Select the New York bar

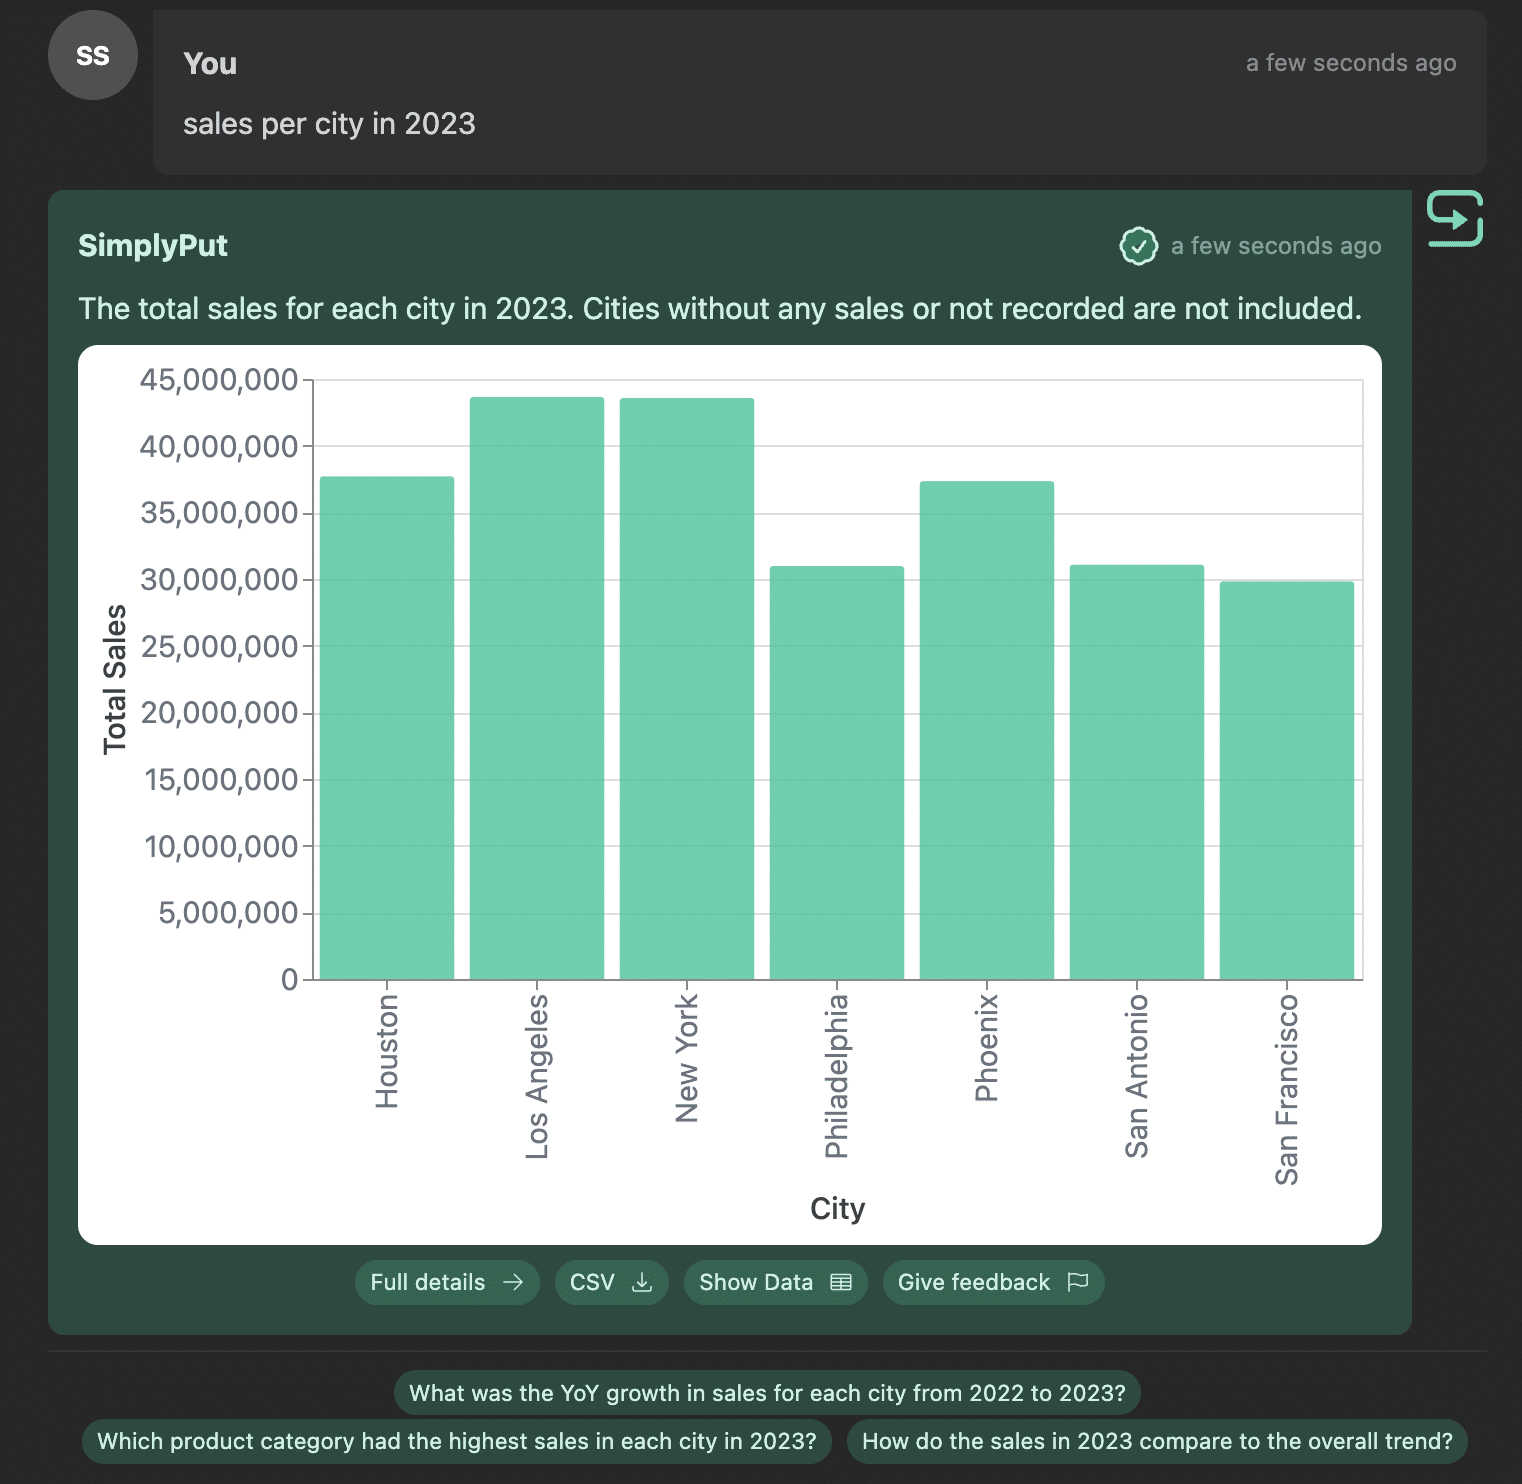tap(687, 689)
